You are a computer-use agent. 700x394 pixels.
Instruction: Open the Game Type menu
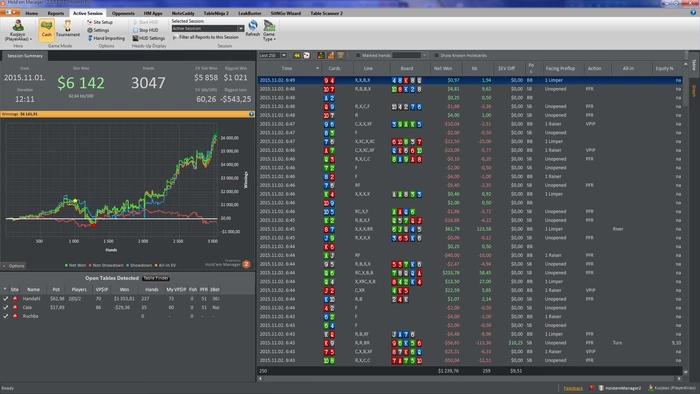click(269, 30)
